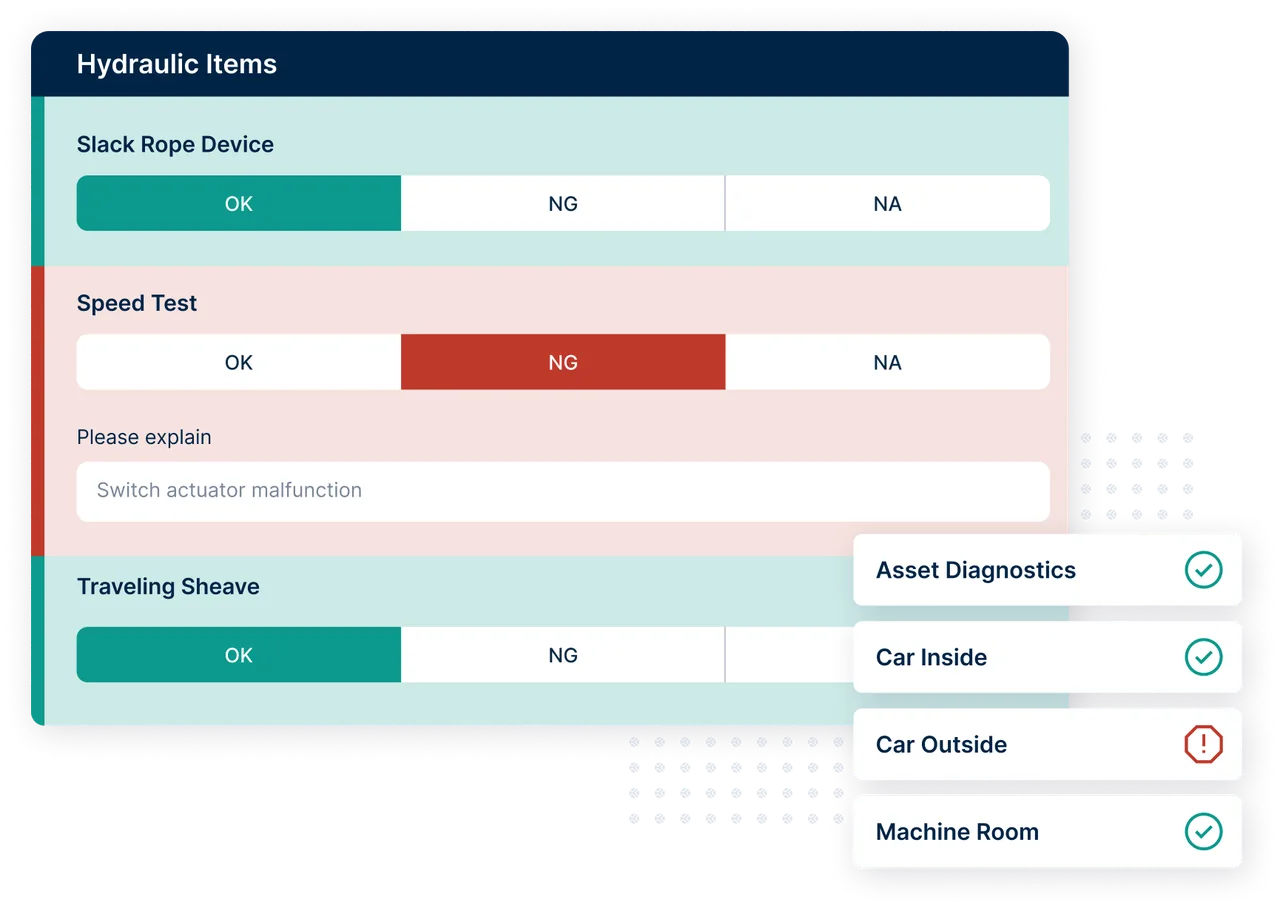The image size is (1280, 908).
Task: Open the Asset Diagnostics section card
Action: [1047, 570]
